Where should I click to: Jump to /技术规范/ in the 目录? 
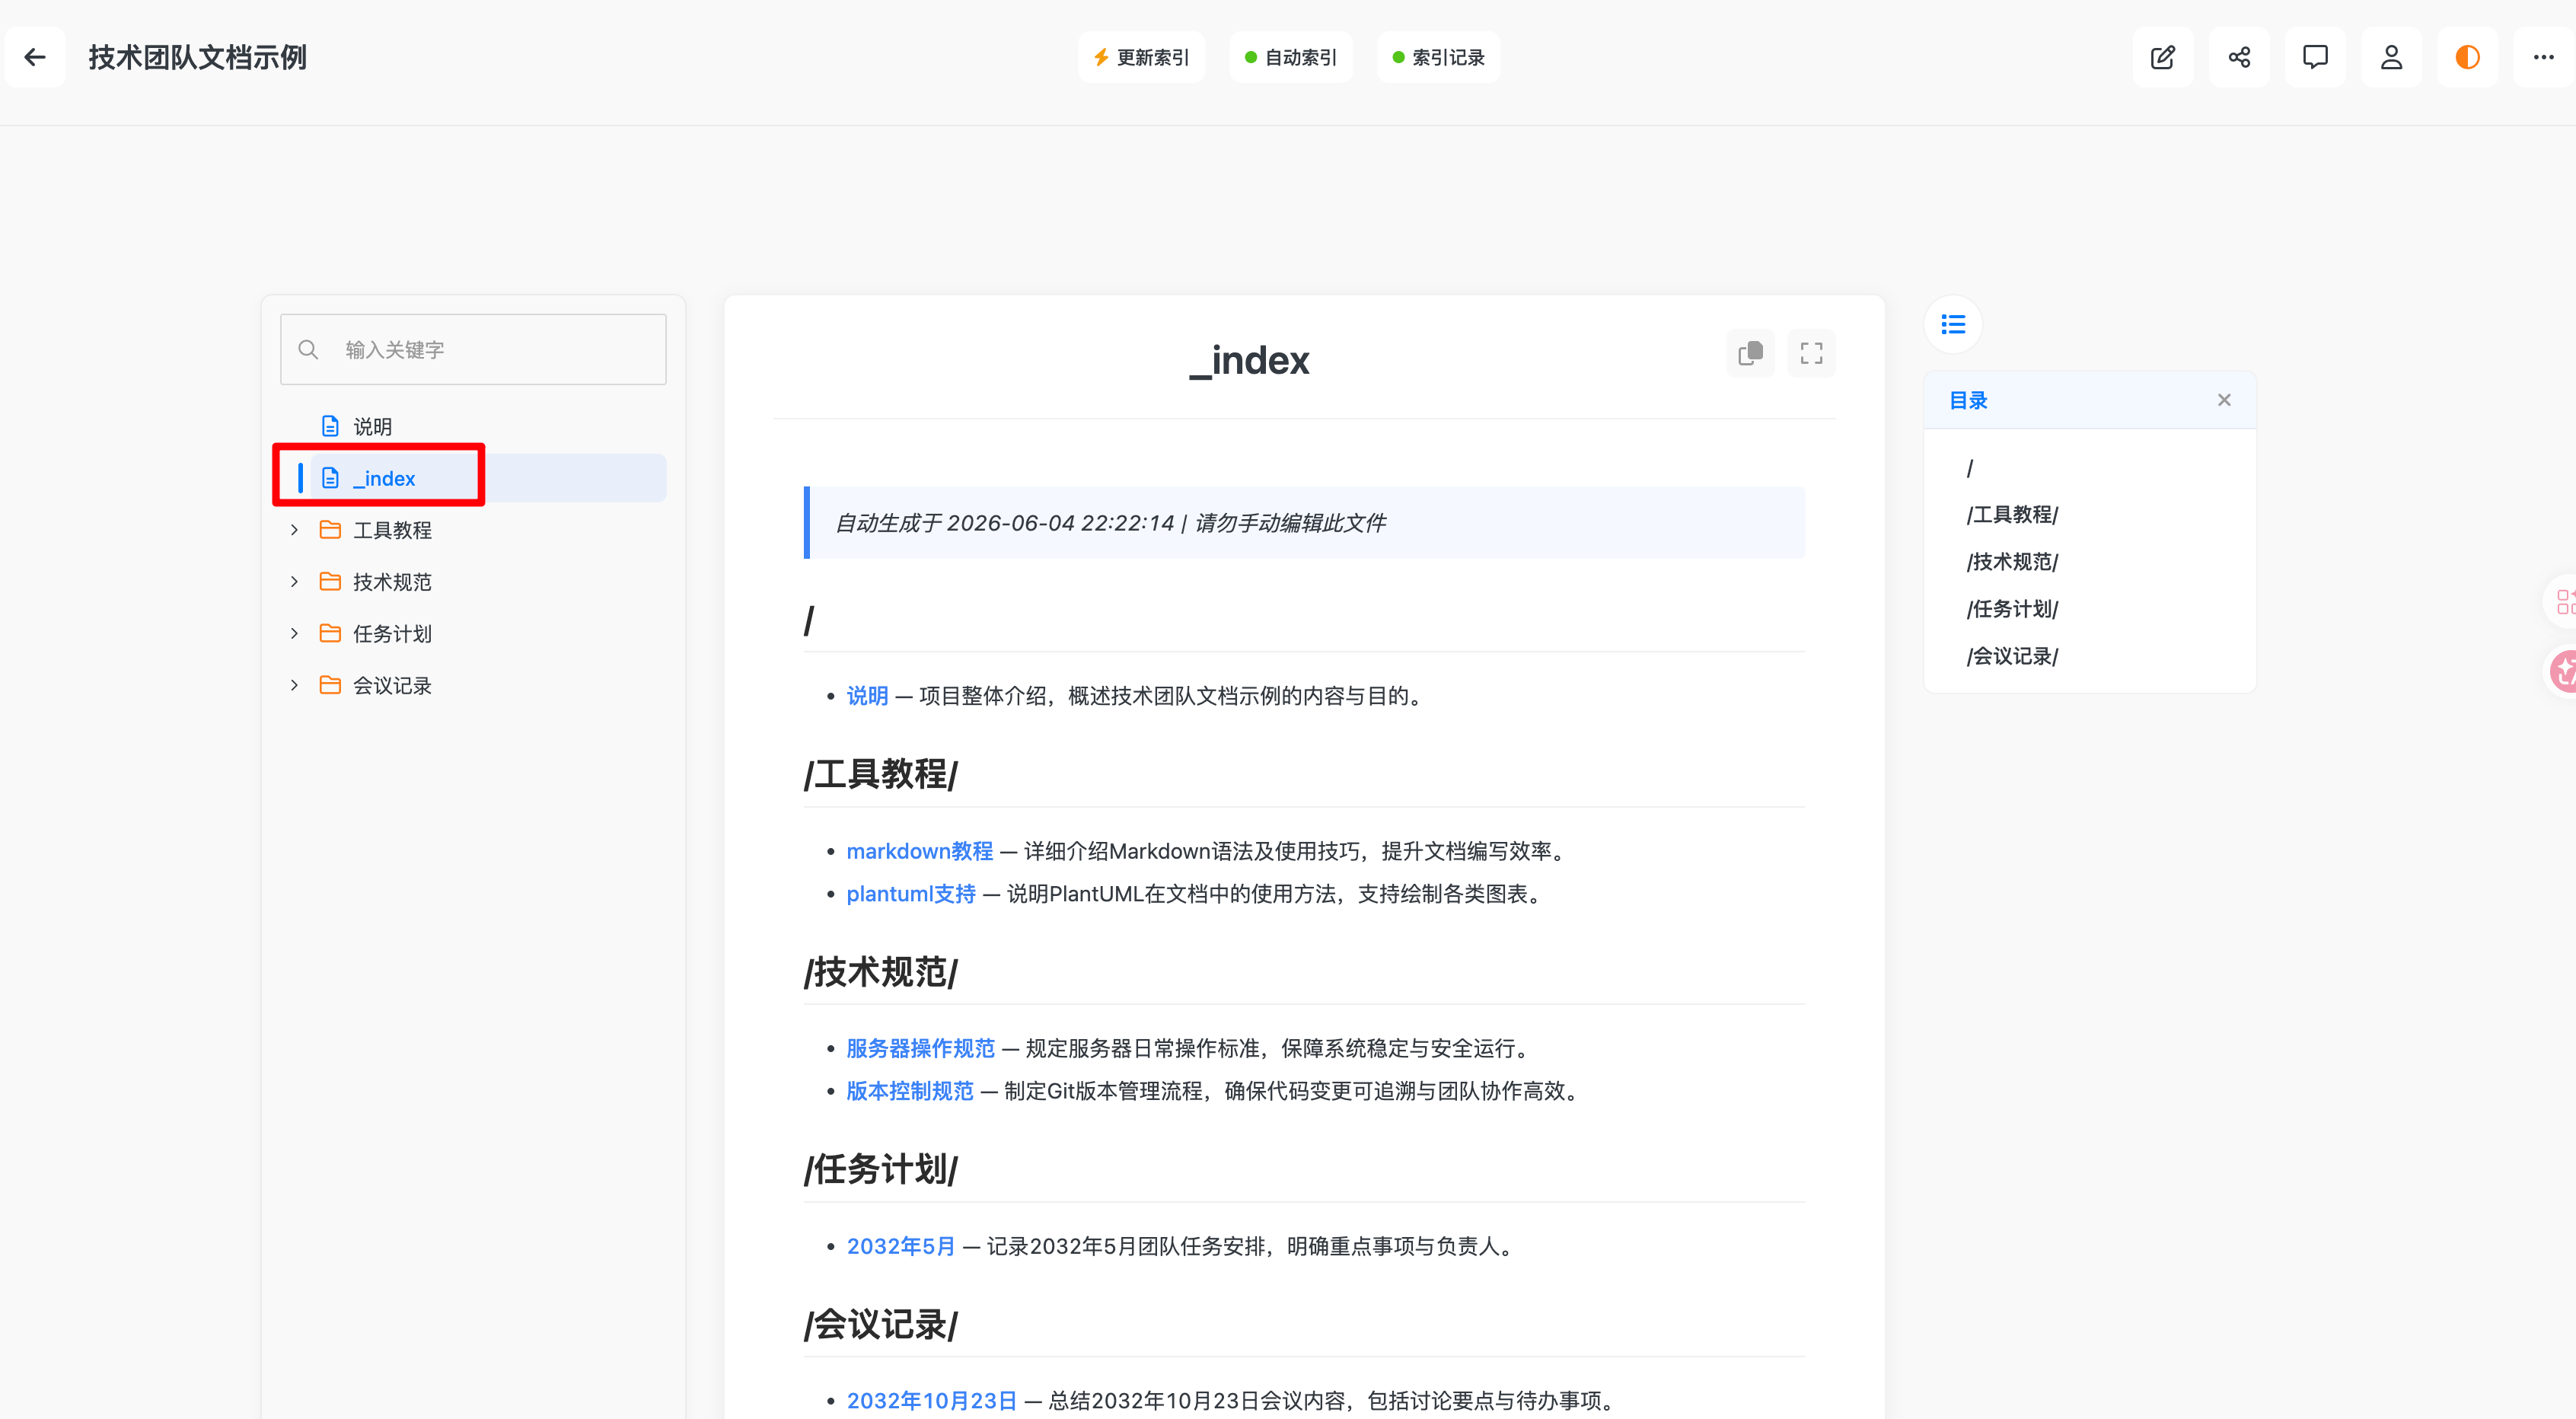click(x=2012, y=562)
